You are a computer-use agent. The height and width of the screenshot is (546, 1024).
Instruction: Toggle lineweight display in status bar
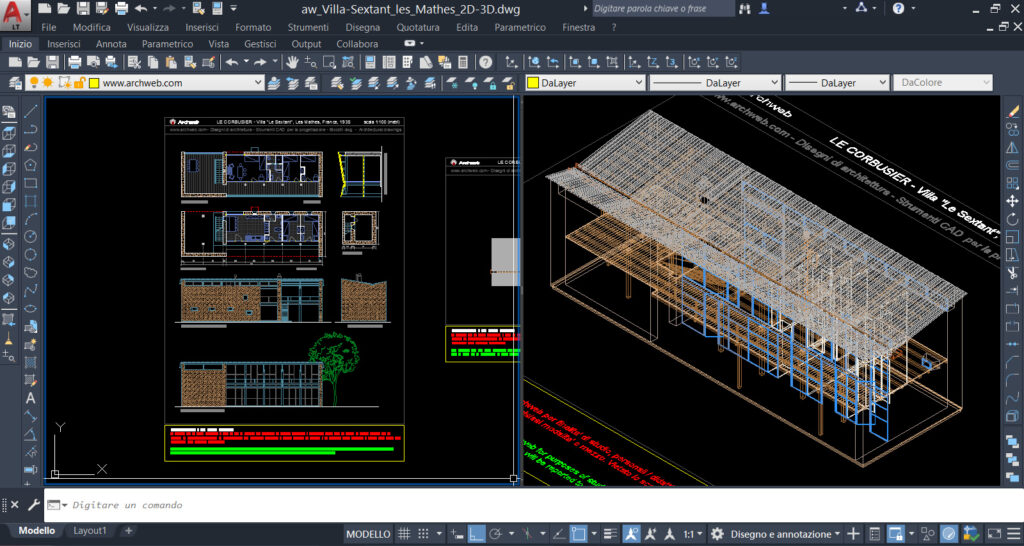tap(610, 534)
